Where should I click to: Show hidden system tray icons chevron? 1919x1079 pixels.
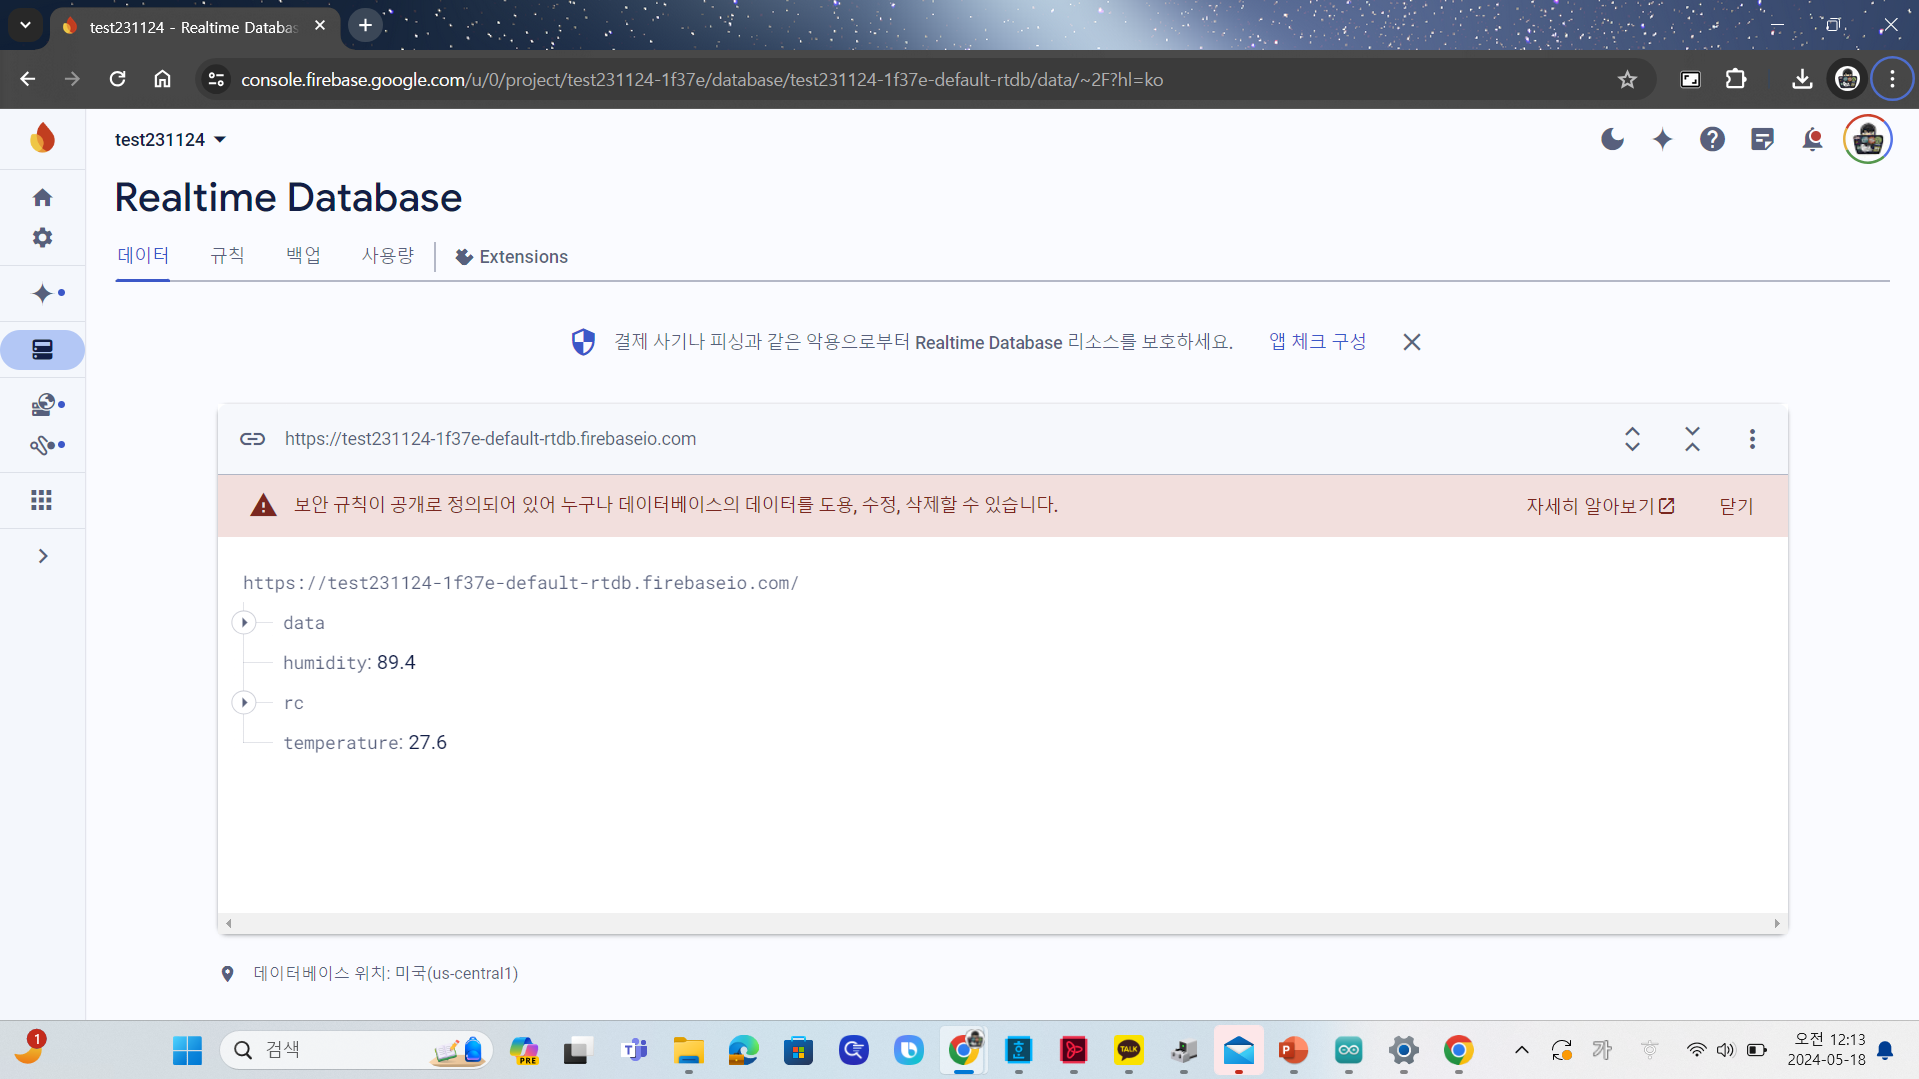click(x=1521, y=1050)
